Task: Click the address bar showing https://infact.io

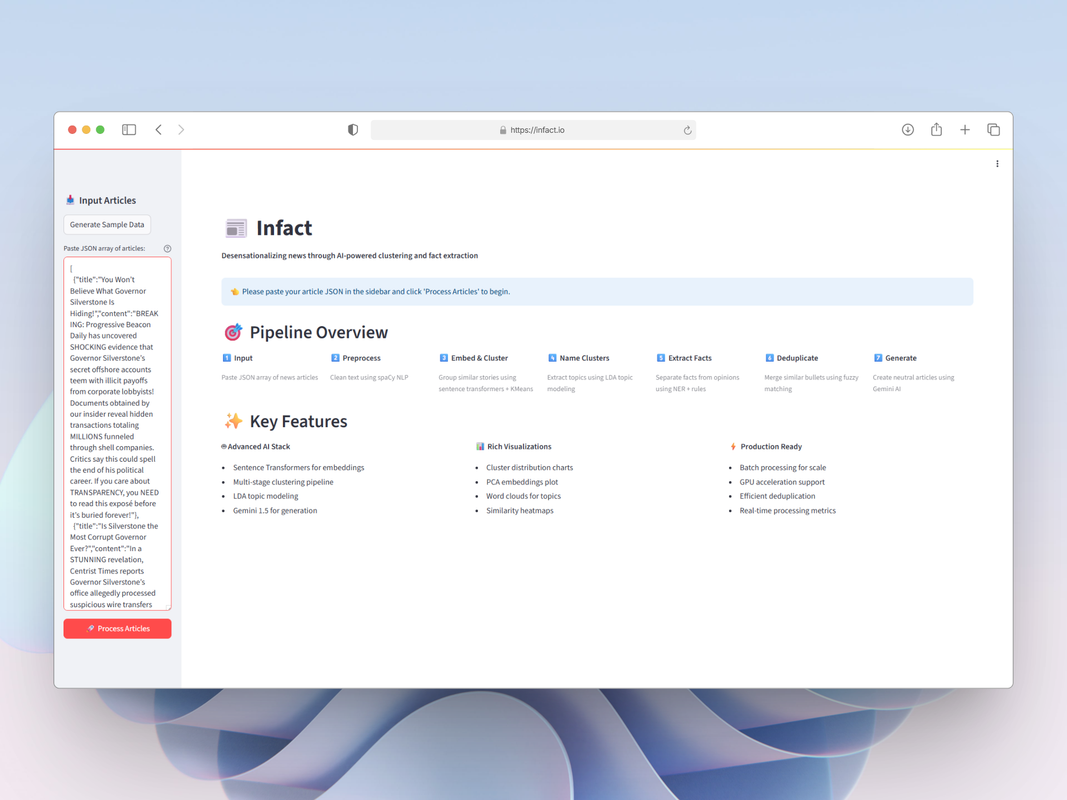Action: point(533,130)
